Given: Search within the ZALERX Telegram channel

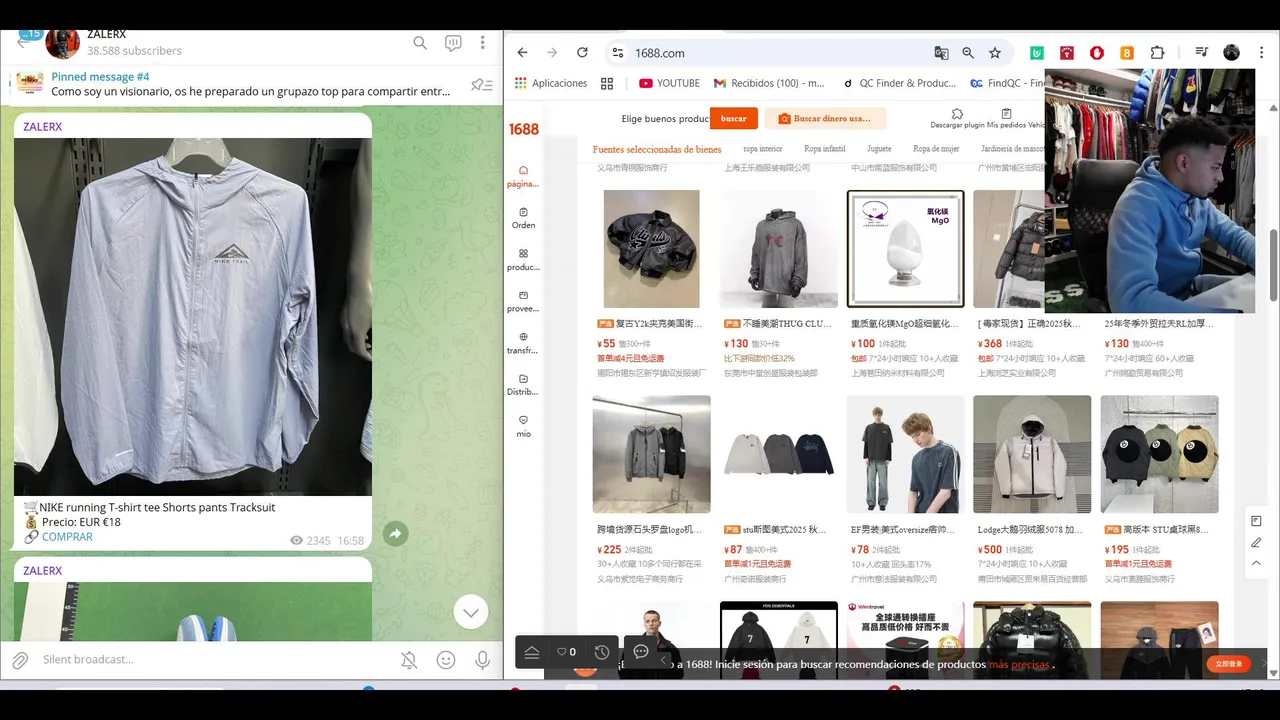Looking at the screenshot, I should (420, 43).
